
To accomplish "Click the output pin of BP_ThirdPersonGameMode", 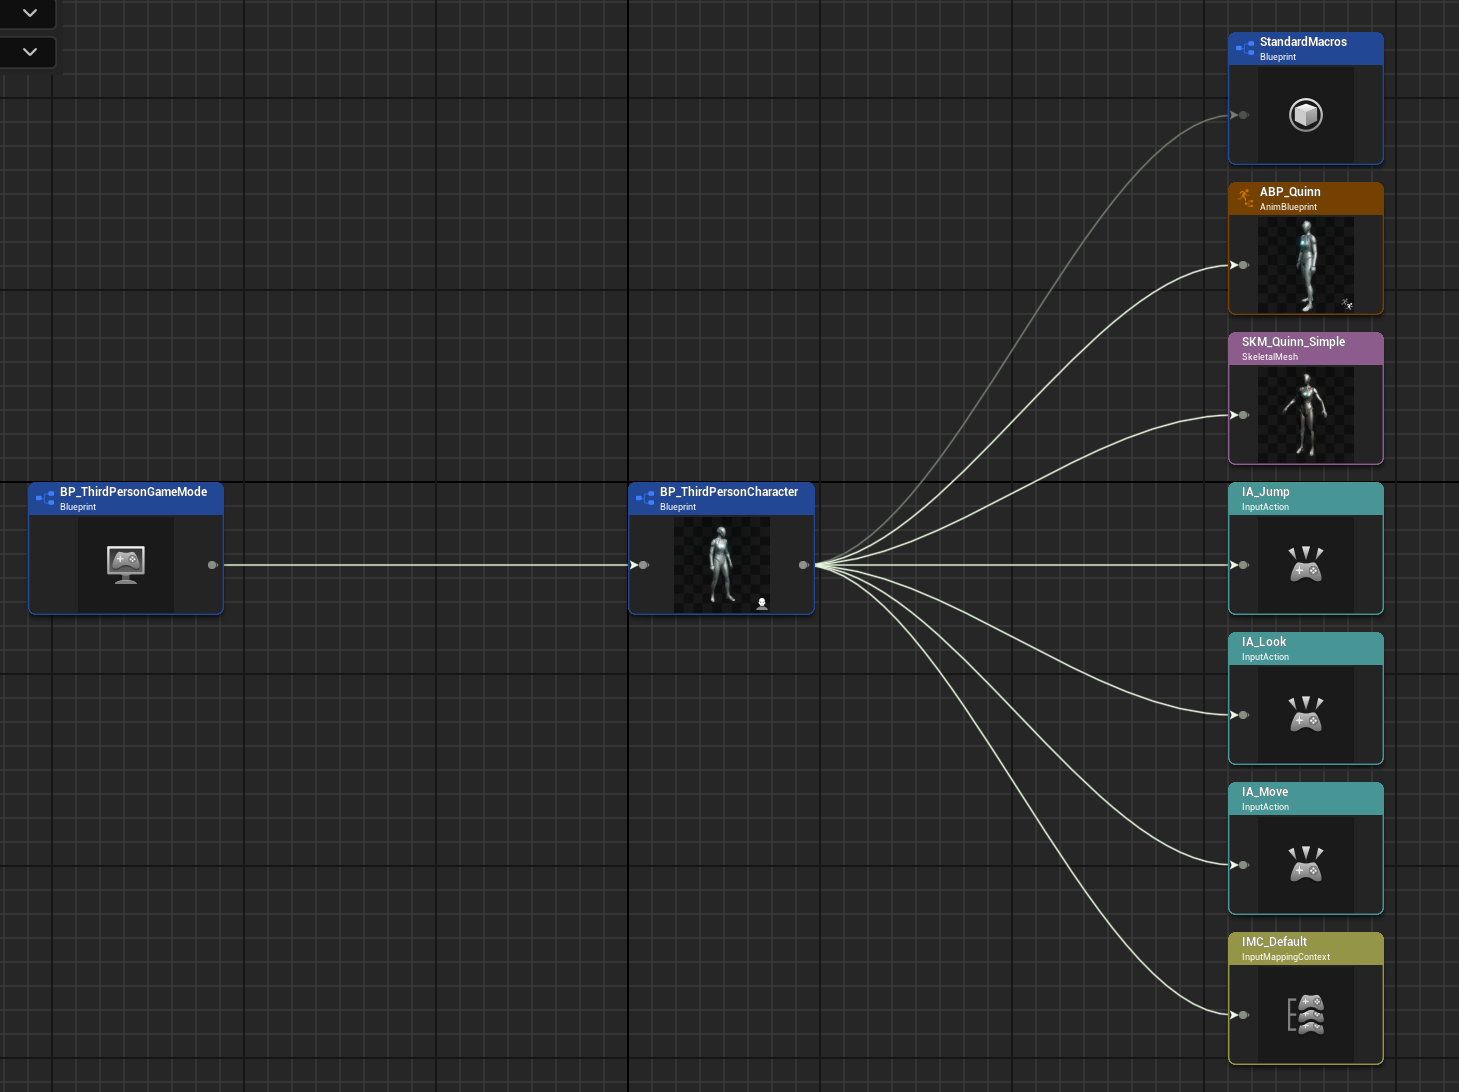I will (x=212, y=565).
